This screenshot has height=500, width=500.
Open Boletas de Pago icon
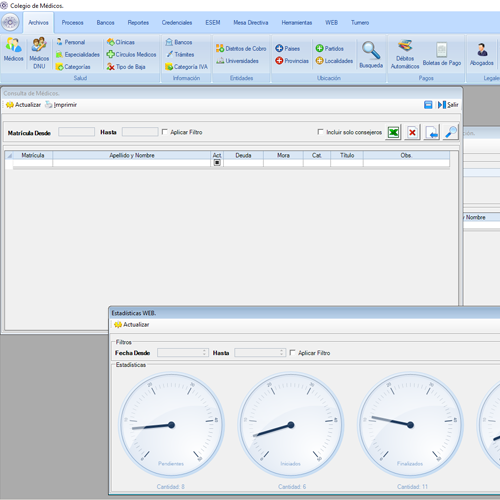tap(442, 54)
